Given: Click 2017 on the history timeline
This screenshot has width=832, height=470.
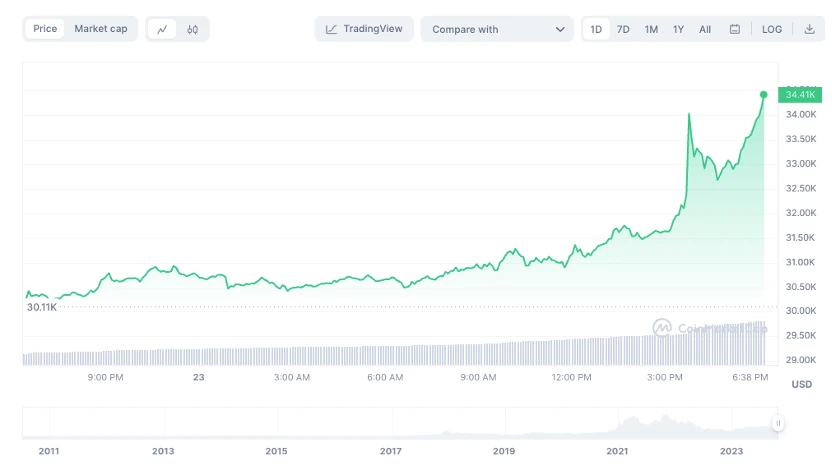Looking at the screenshot, I should pos(390,451).
